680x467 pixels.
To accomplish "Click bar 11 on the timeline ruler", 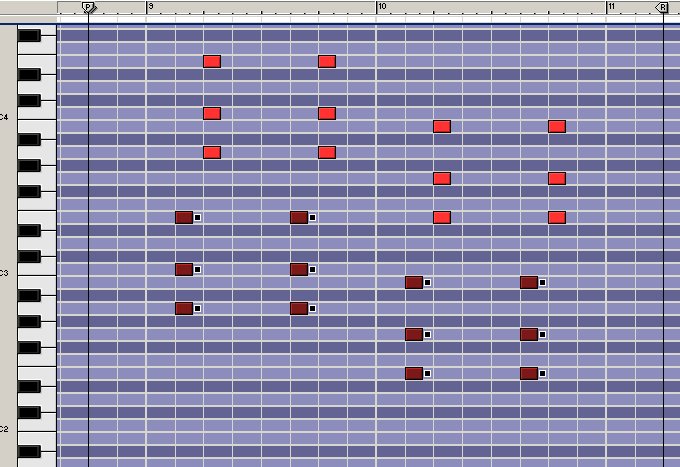I will point(611,7).
